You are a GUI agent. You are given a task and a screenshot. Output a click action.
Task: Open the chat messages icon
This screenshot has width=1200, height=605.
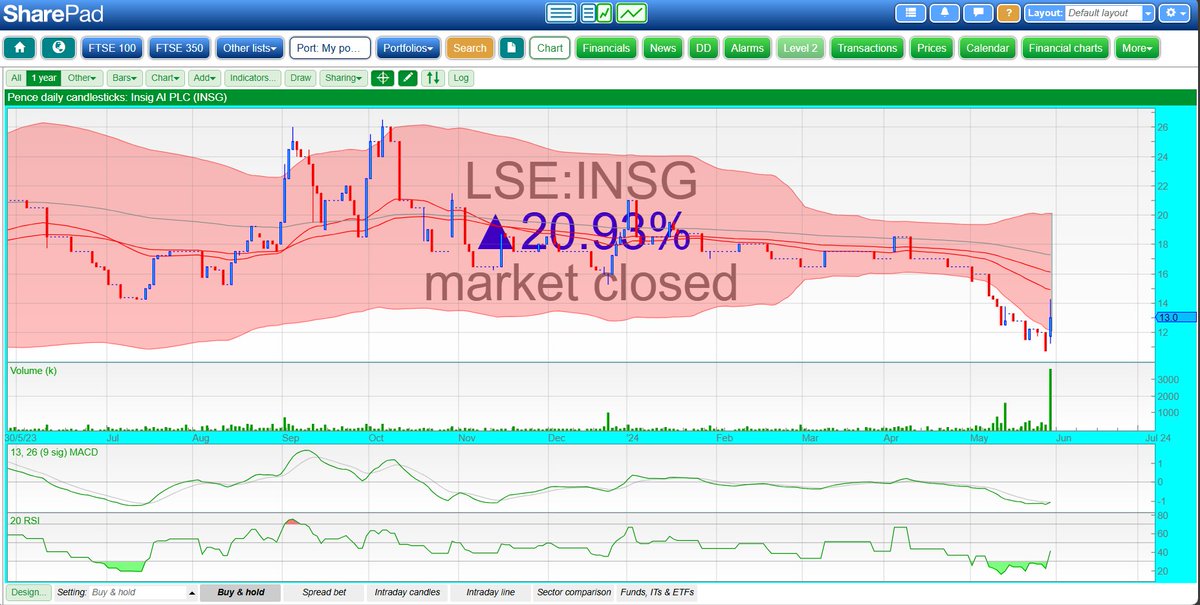(x=978, y=13)
